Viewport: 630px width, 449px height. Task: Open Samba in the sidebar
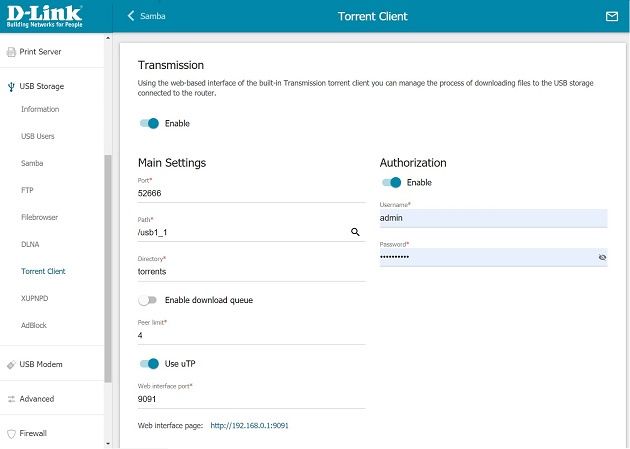(x=32, y=163)
